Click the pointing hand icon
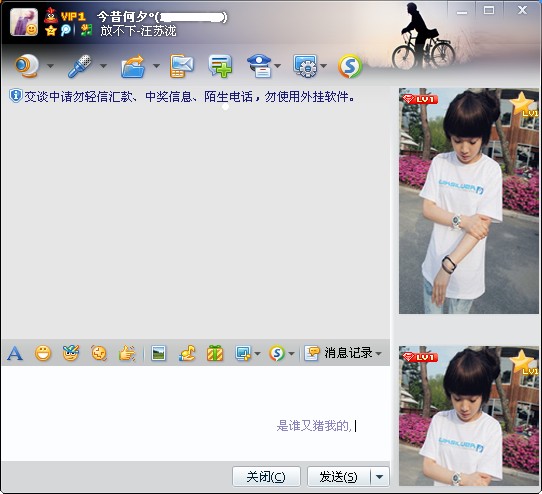The image size is (542, 494). click(127, 353)
